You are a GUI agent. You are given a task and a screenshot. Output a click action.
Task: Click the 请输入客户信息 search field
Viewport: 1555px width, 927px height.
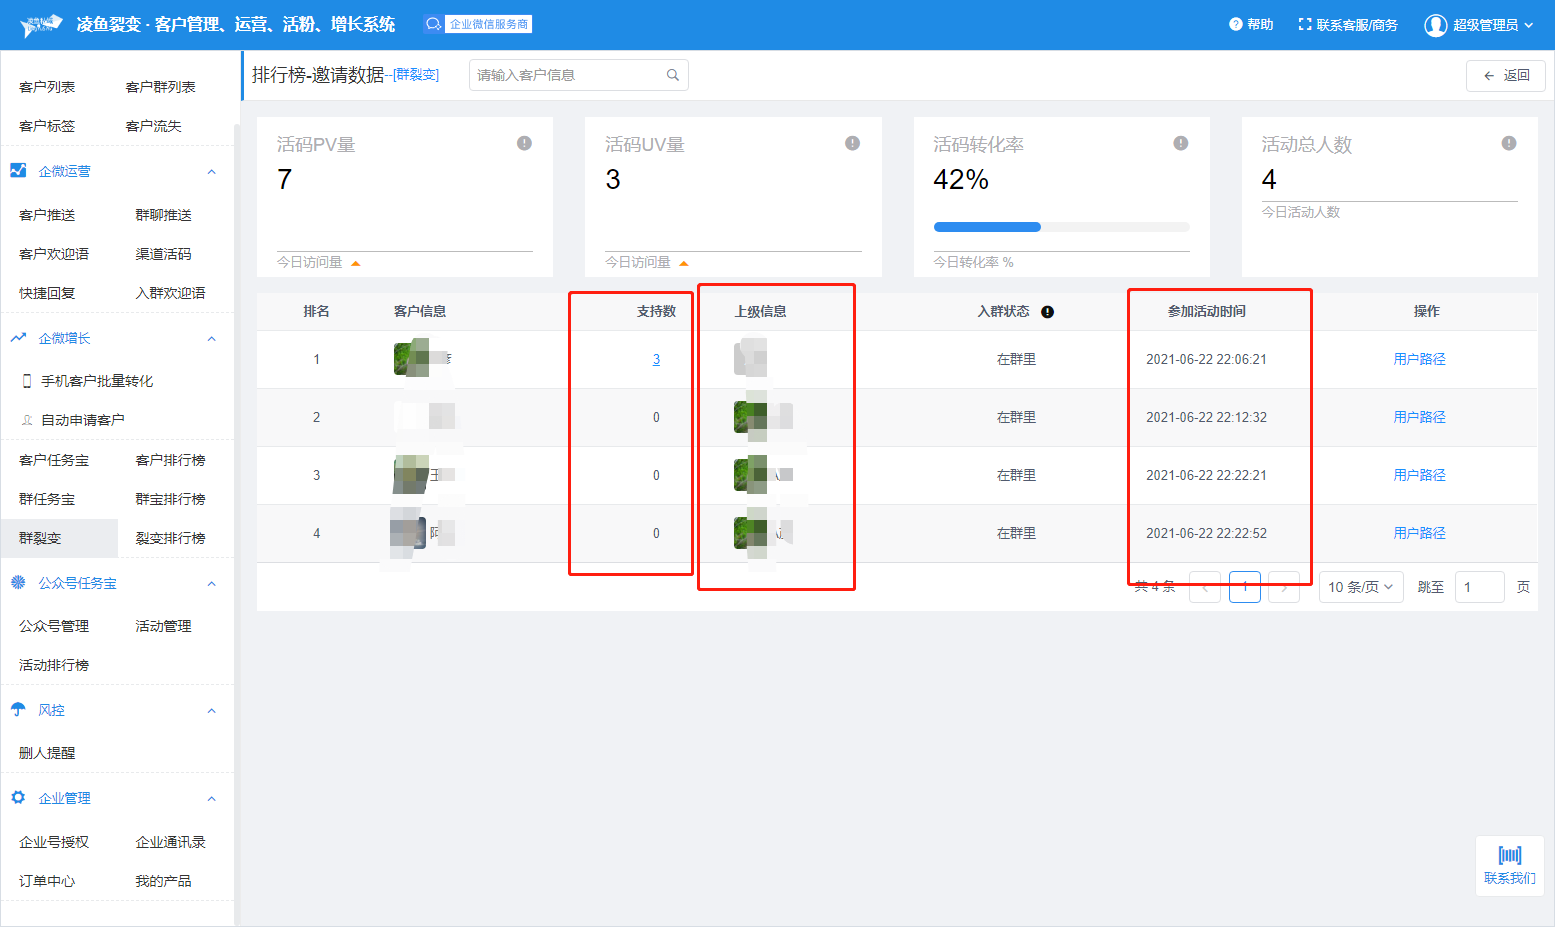[565, 75]
